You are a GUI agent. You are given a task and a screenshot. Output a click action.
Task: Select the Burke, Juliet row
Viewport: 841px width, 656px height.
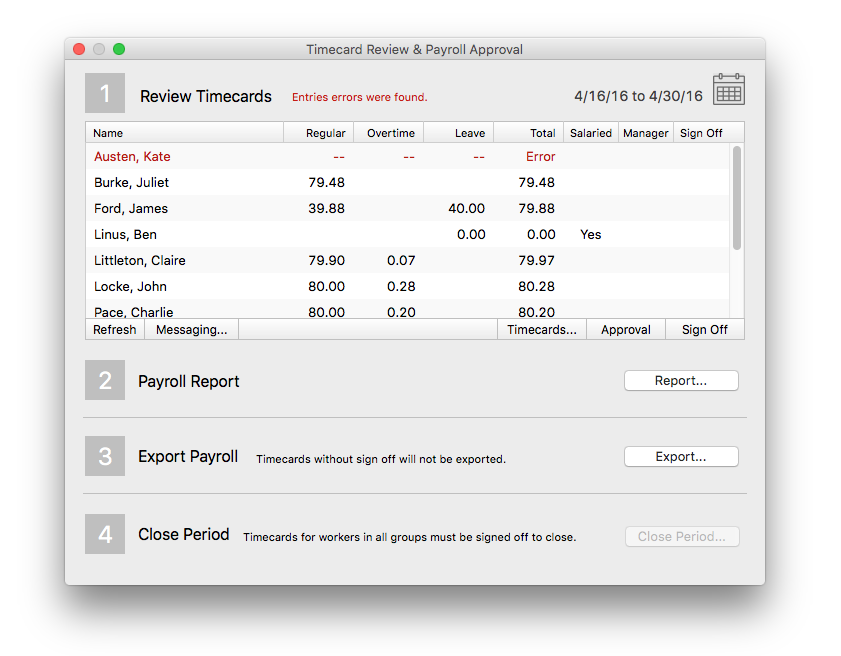[x=407, y=182]
